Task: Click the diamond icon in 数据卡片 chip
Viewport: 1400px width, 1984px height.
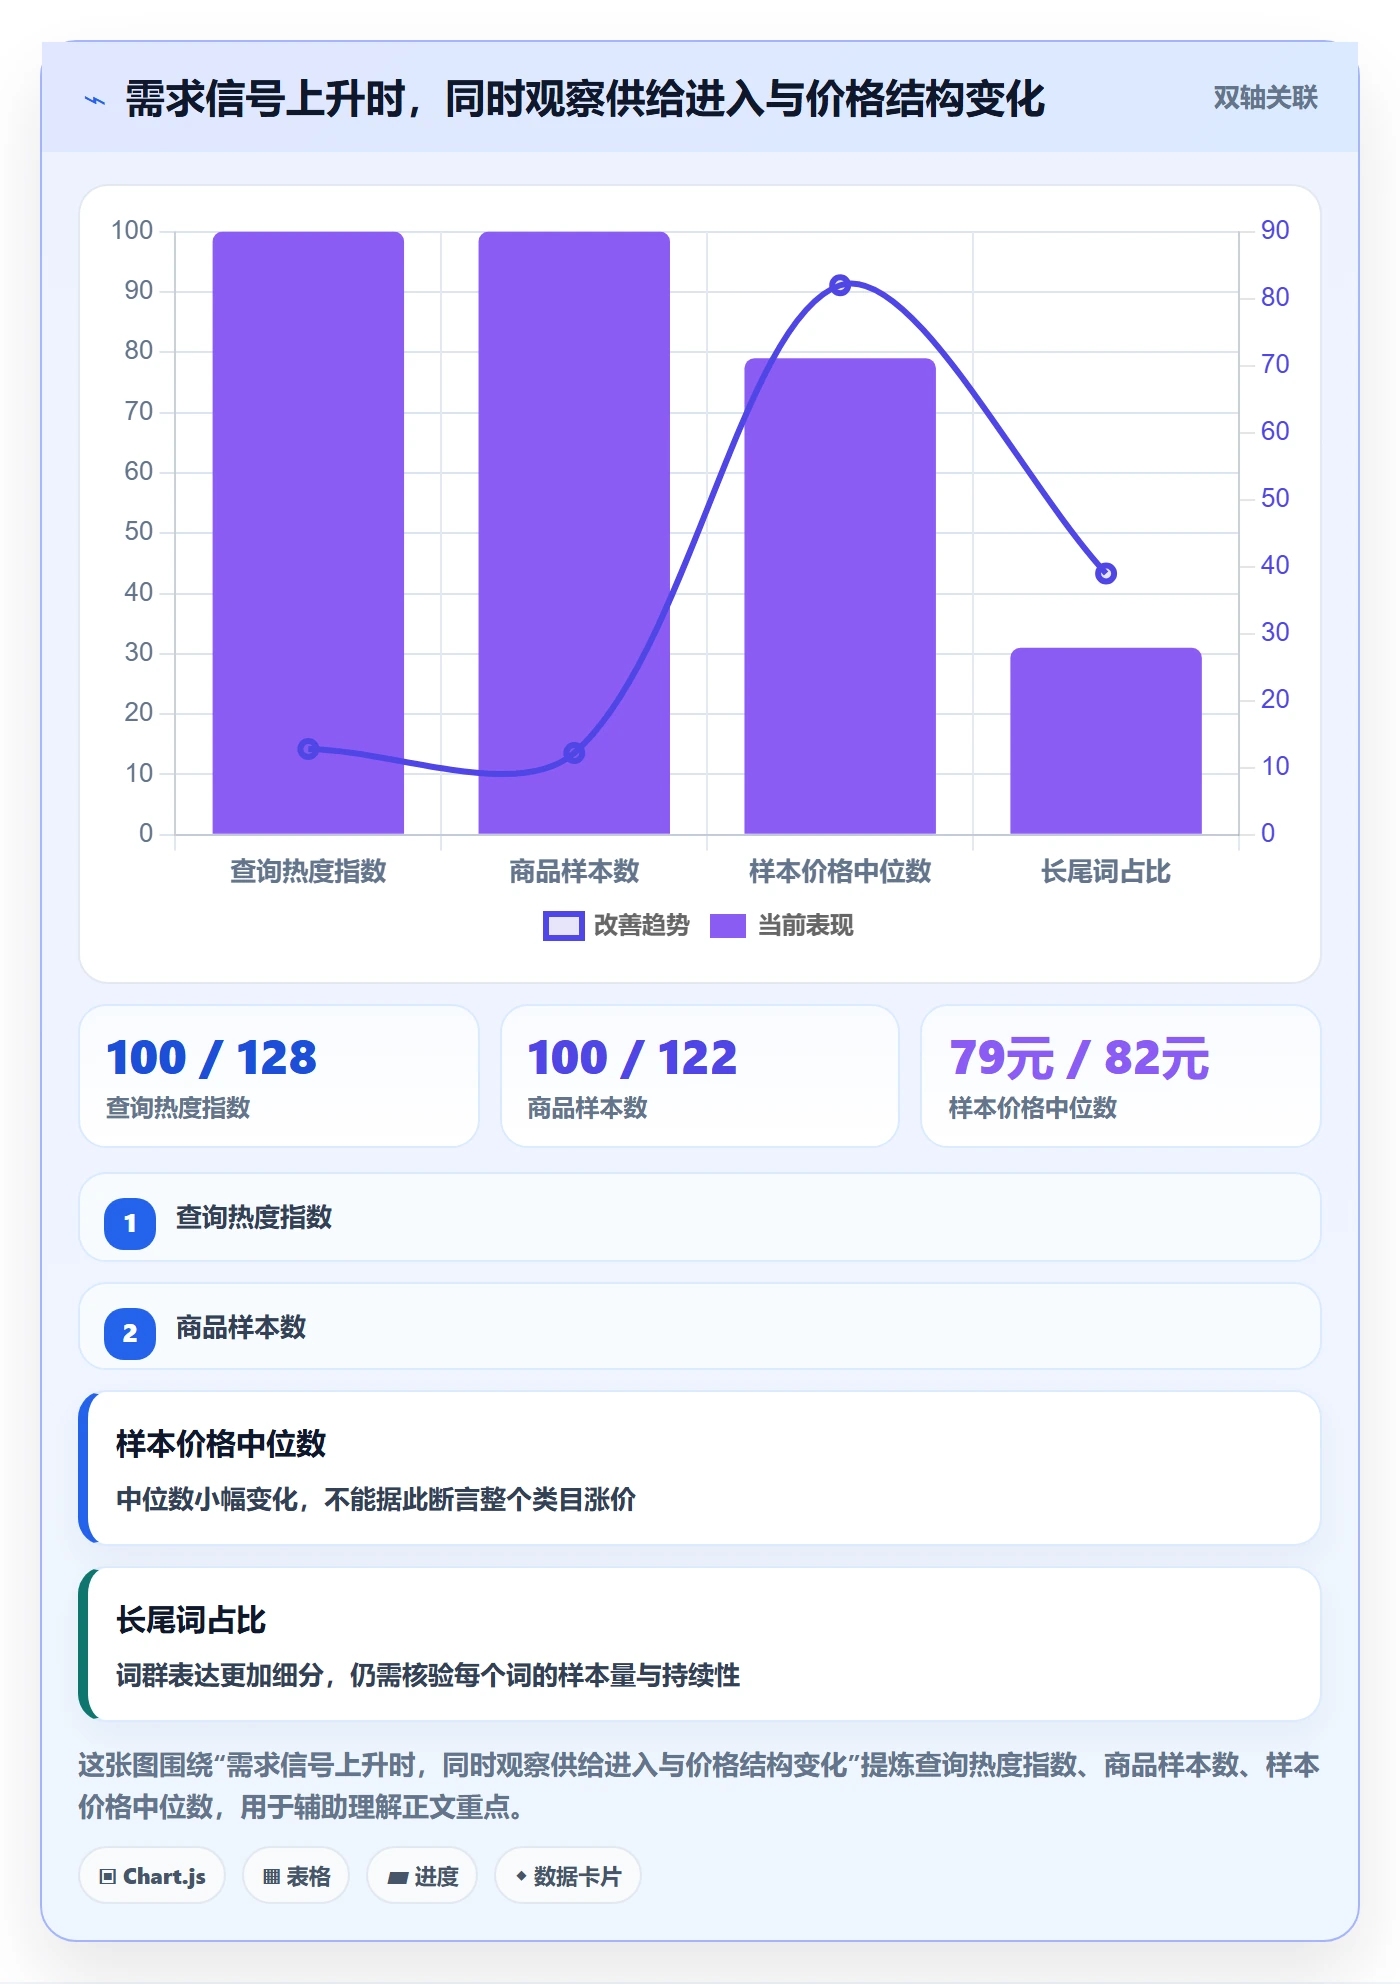Action: pyautogui.click(x=521, y=1876)
